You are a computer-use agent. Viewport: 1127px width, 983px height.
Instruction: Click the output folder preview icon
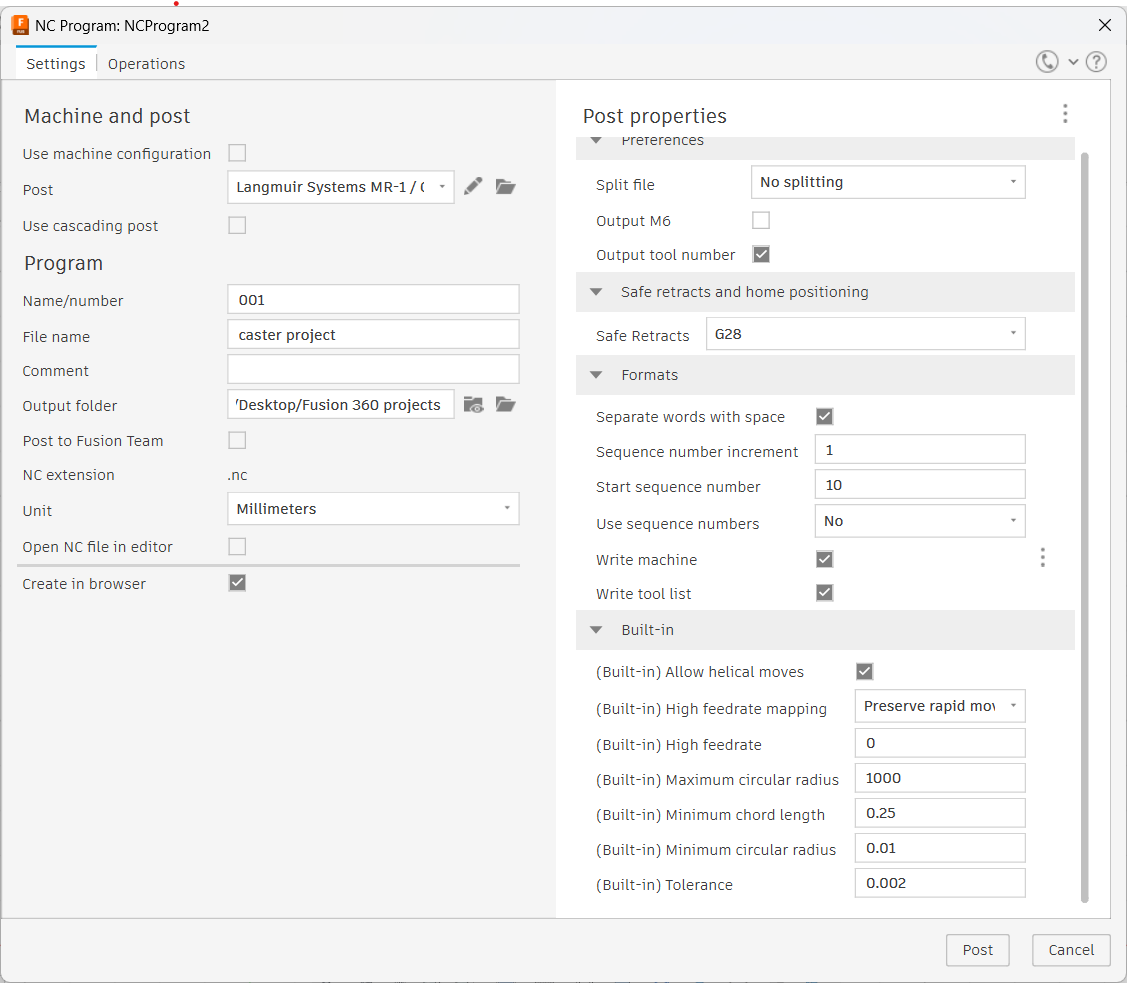coord(473,405)
